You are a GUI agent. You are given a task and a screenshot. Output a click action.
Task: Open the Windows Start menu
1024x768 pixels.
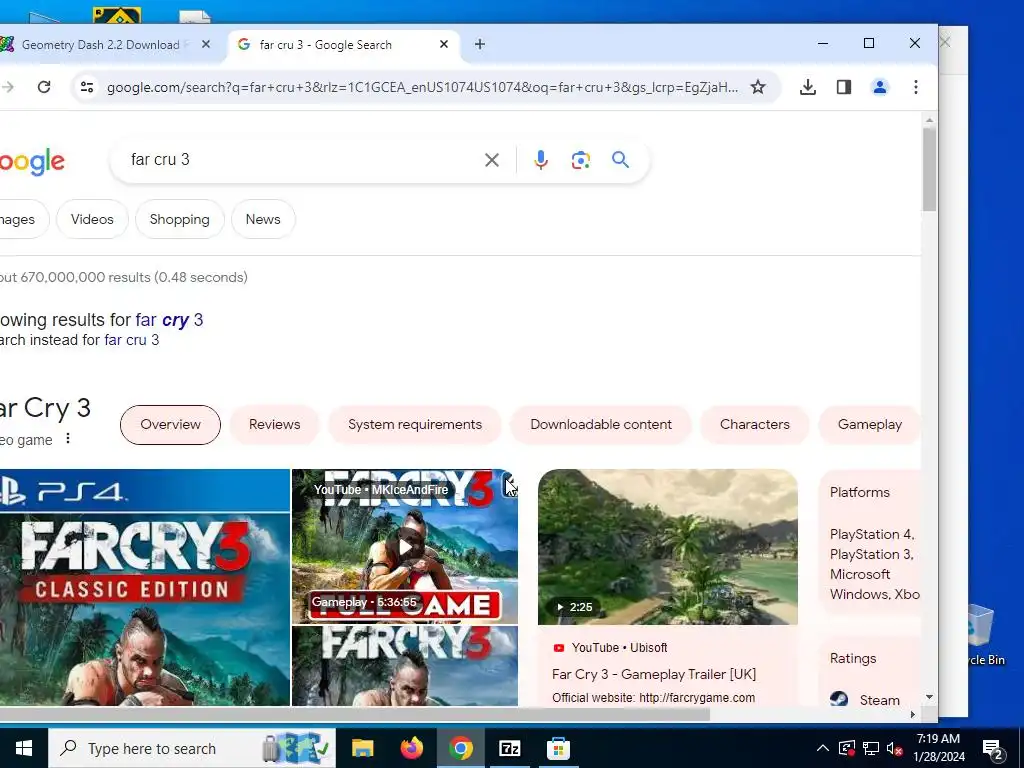[x=24, y=748]
